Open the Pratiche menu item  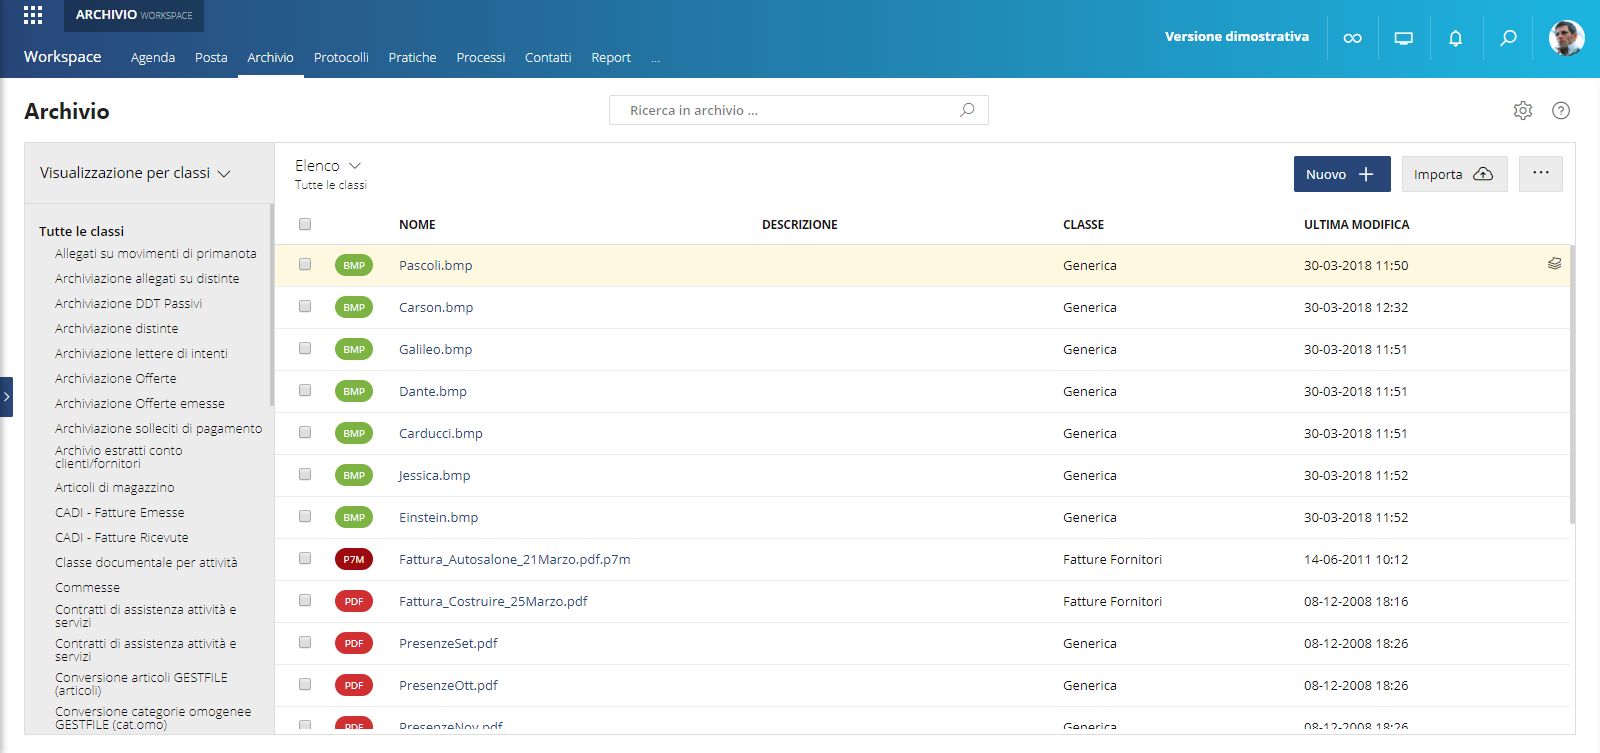tap(412, 58)
